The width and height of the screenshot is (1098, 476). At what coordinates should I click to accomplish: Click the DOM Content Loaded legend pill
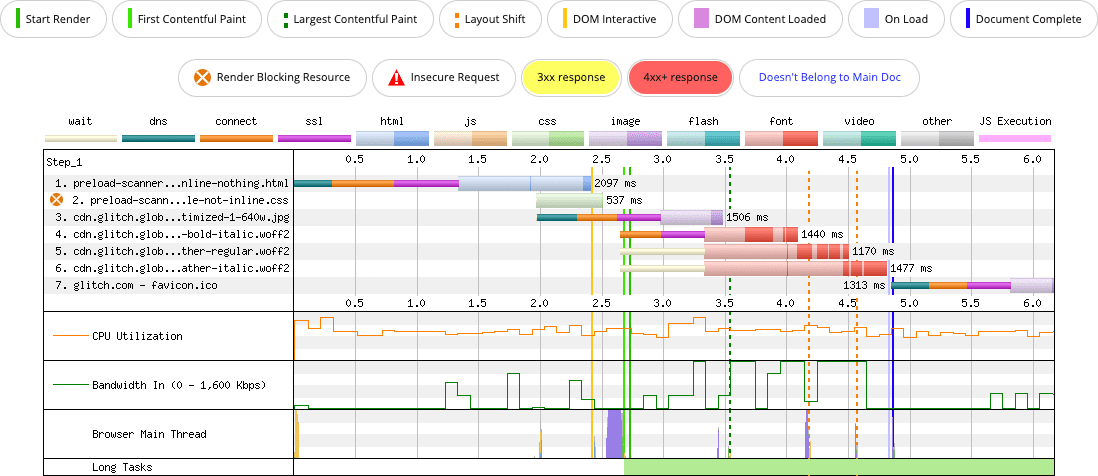[758, 19]
